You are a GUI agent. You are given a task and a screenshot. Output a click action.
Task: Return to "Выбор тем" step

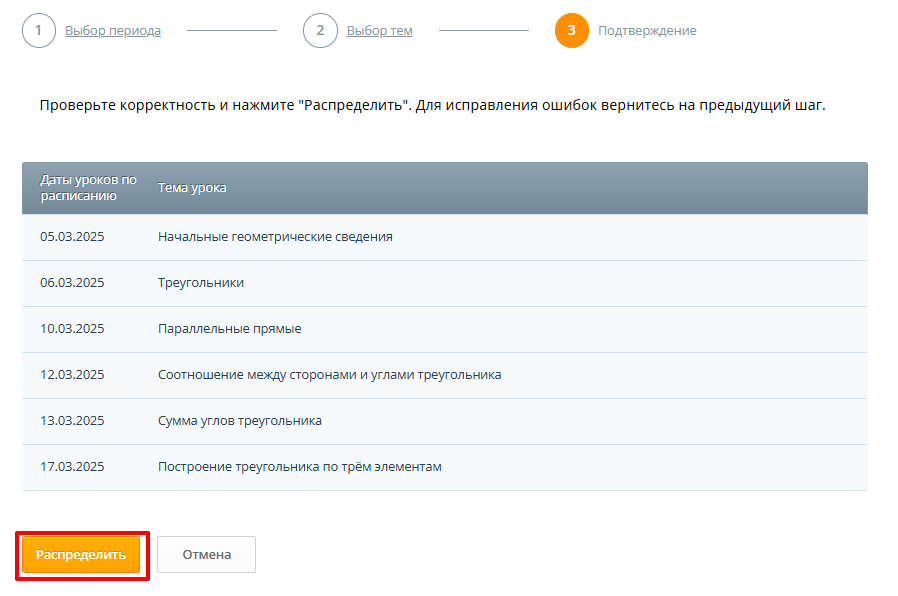tap(379, 31)
